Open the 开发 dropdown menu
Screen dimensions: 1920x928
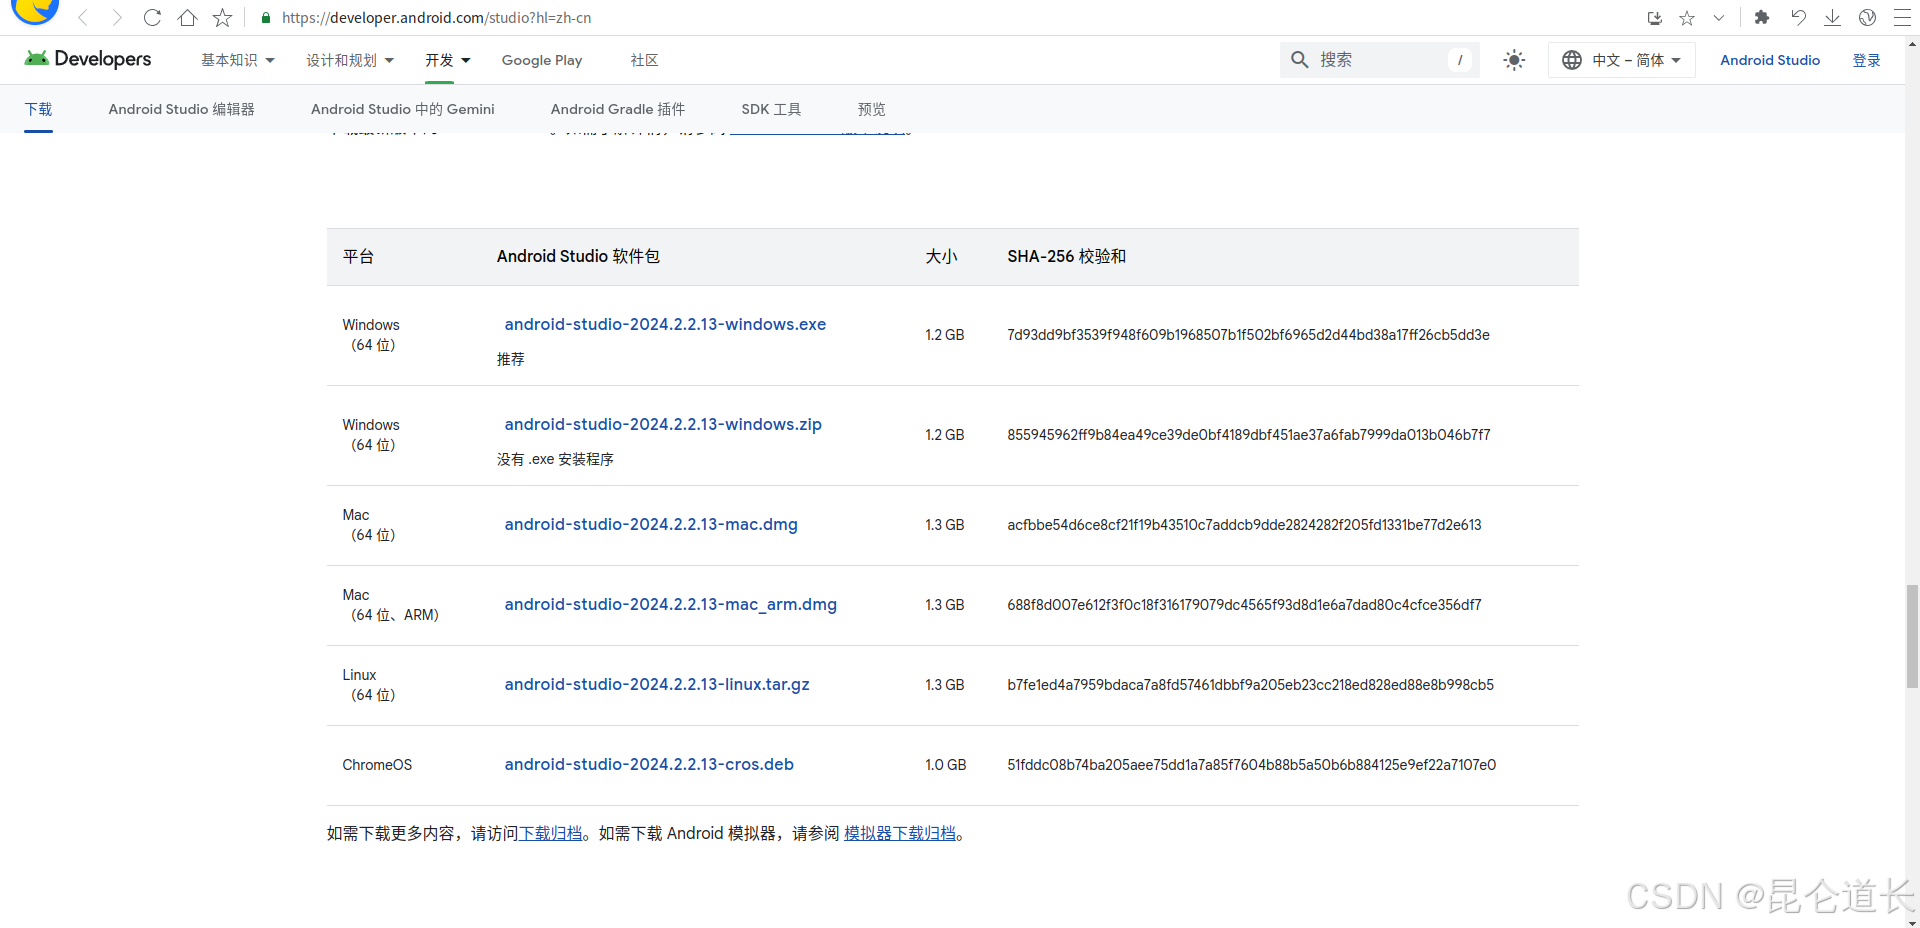point(447,60)
